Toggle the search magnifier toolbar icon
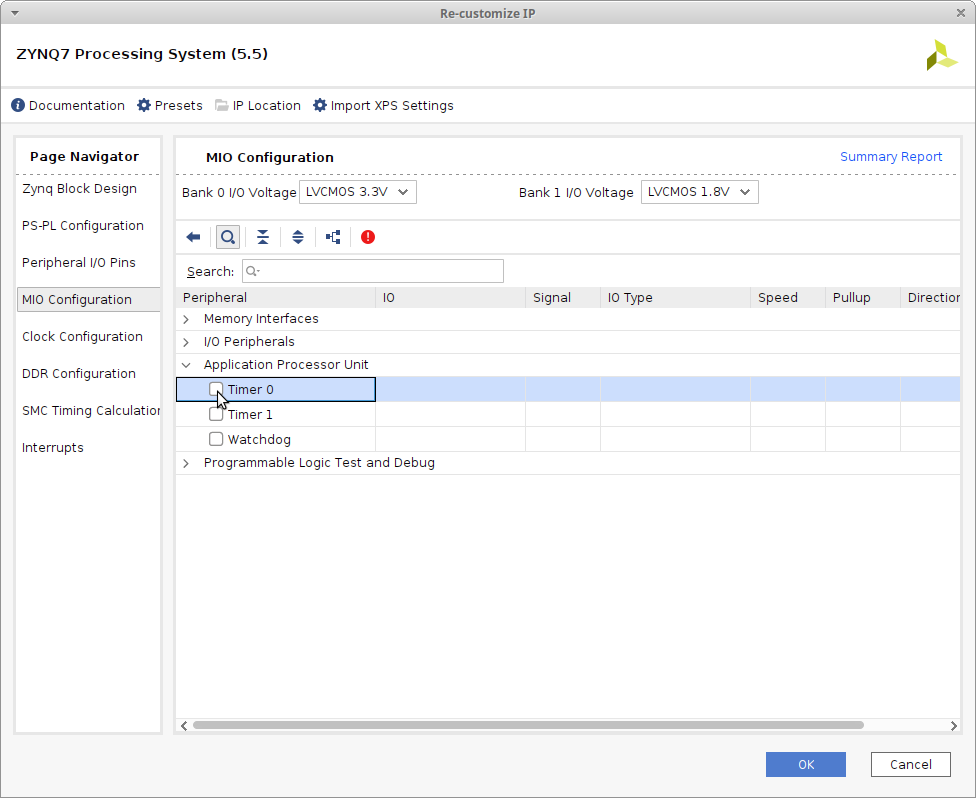This screenshot has width=976, height=798. point(228,237)
